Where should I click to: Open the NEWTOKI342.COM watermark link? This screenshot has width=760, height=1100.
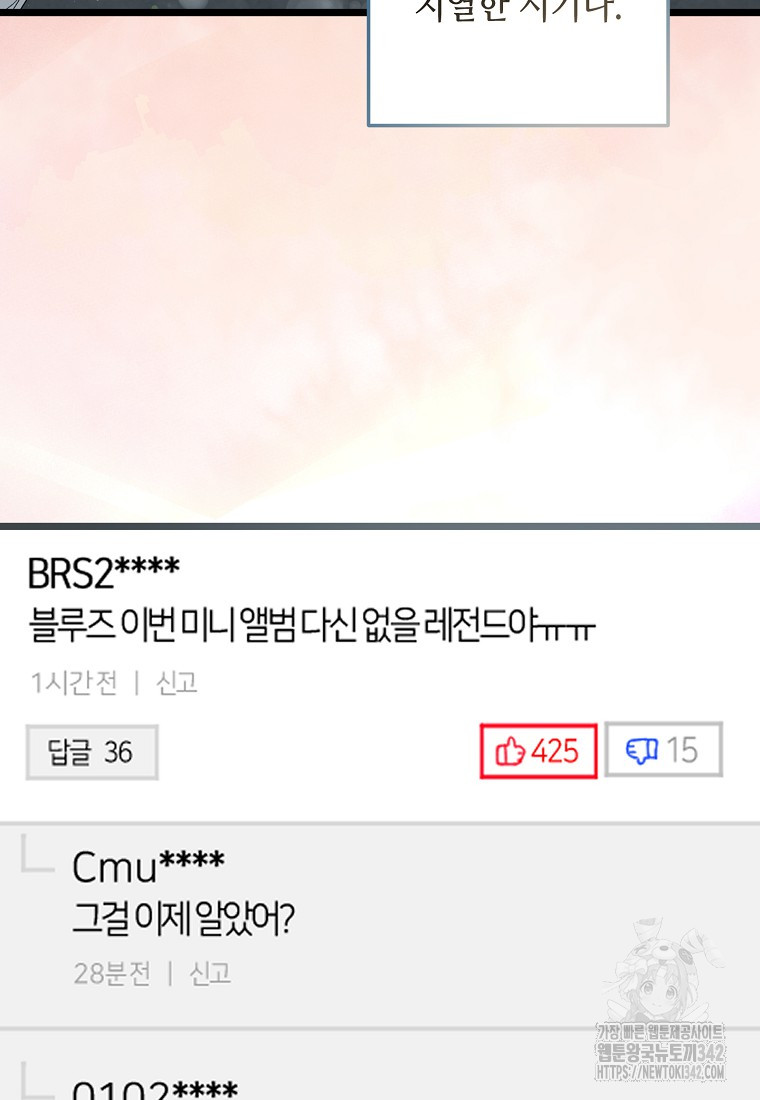(660, 1072)
